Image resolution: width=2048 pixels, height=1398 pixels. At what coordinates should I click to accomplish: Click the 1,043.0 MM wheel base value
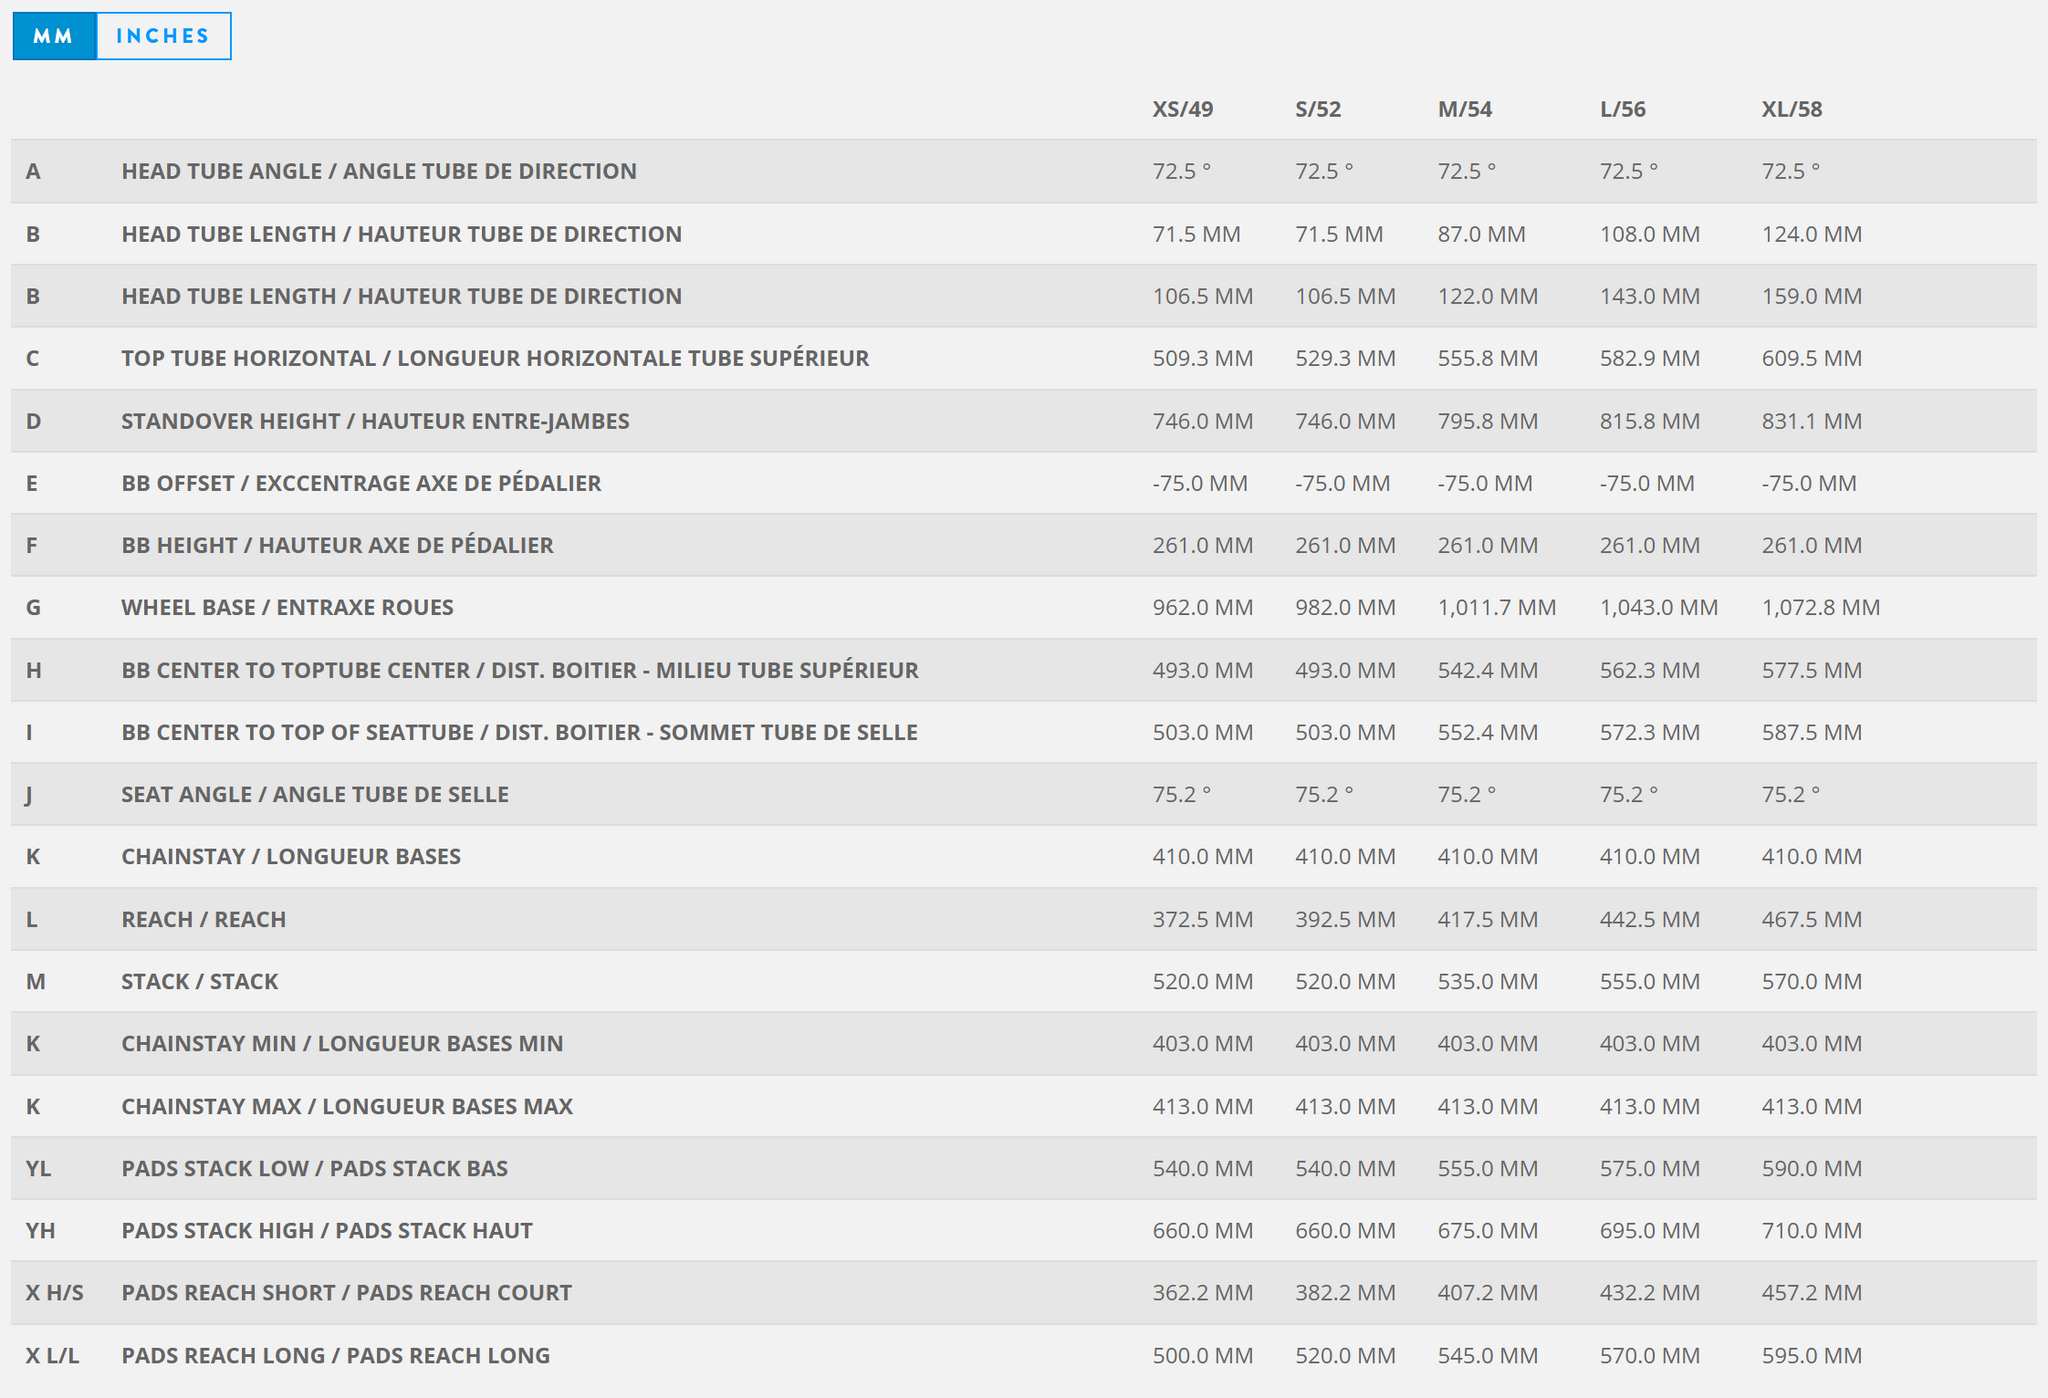point(1659,607)
